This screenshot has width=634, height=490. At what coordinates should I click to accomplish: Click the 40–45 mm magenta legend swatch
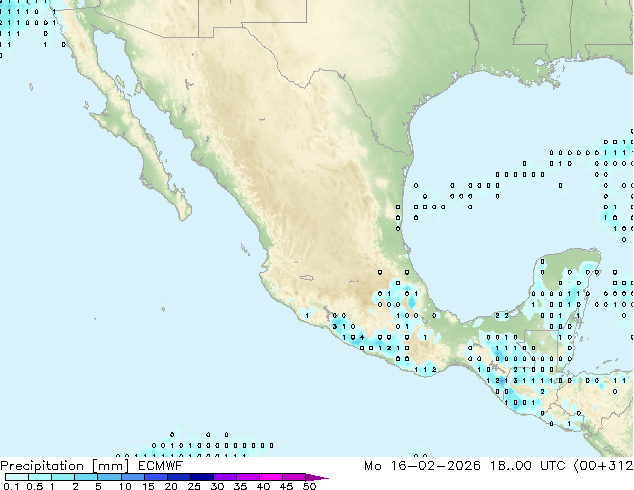(271, 477)
